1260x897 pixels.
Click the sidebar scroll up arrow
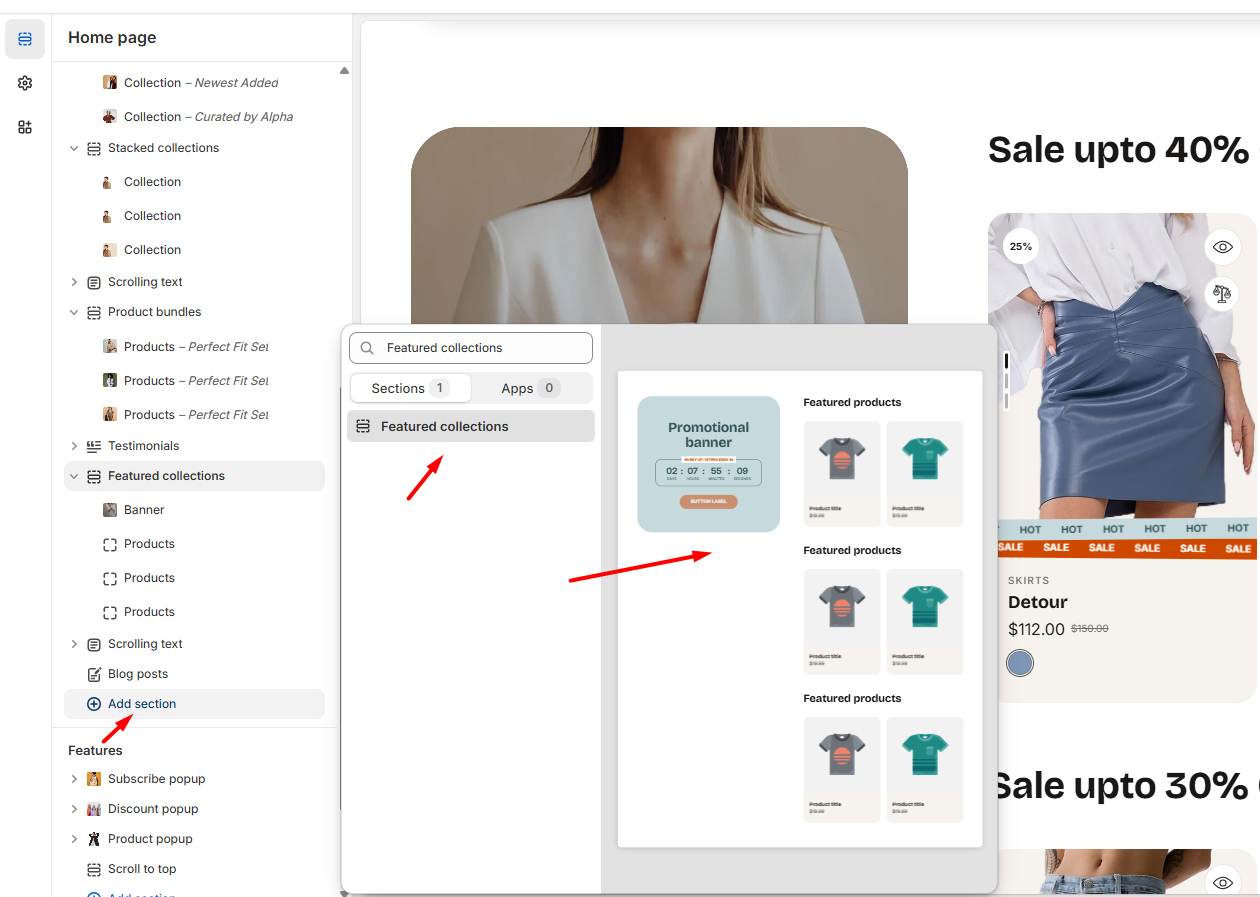[x=344, y=71]
